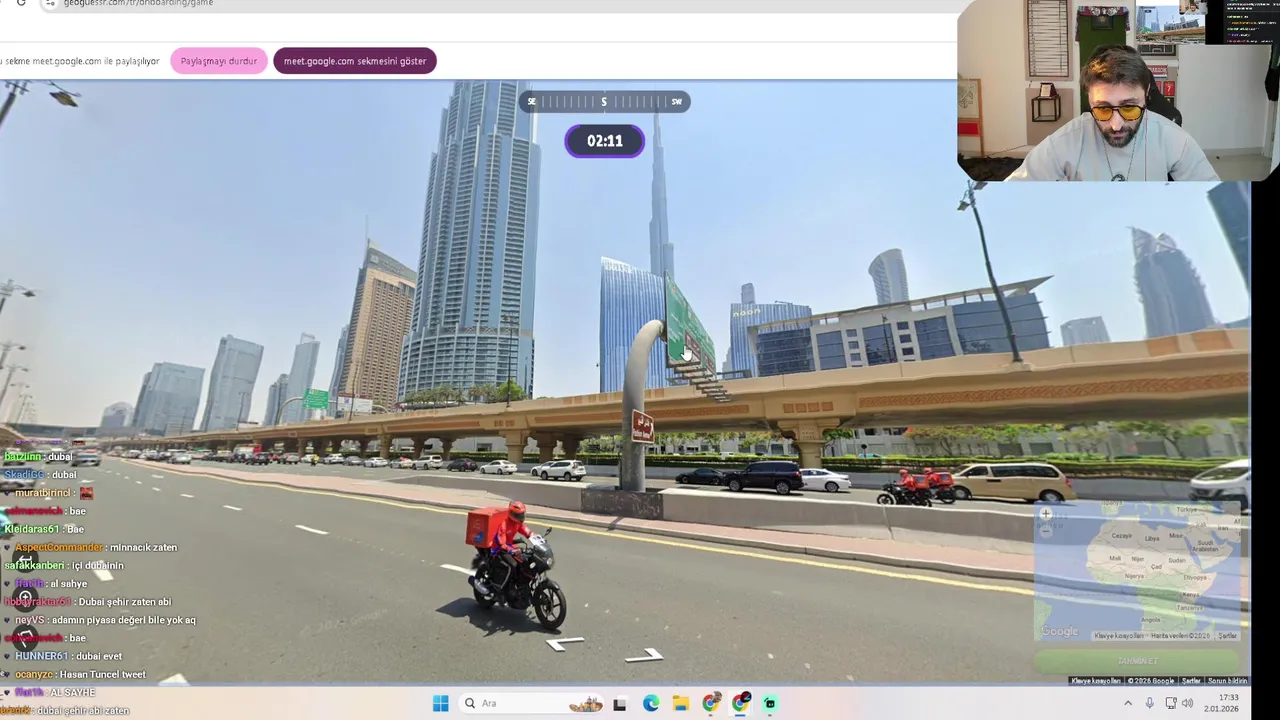Screen dimensions: 1280x720
Task: Open the bottom bar Şartlar link
Action: [1191, 681]
